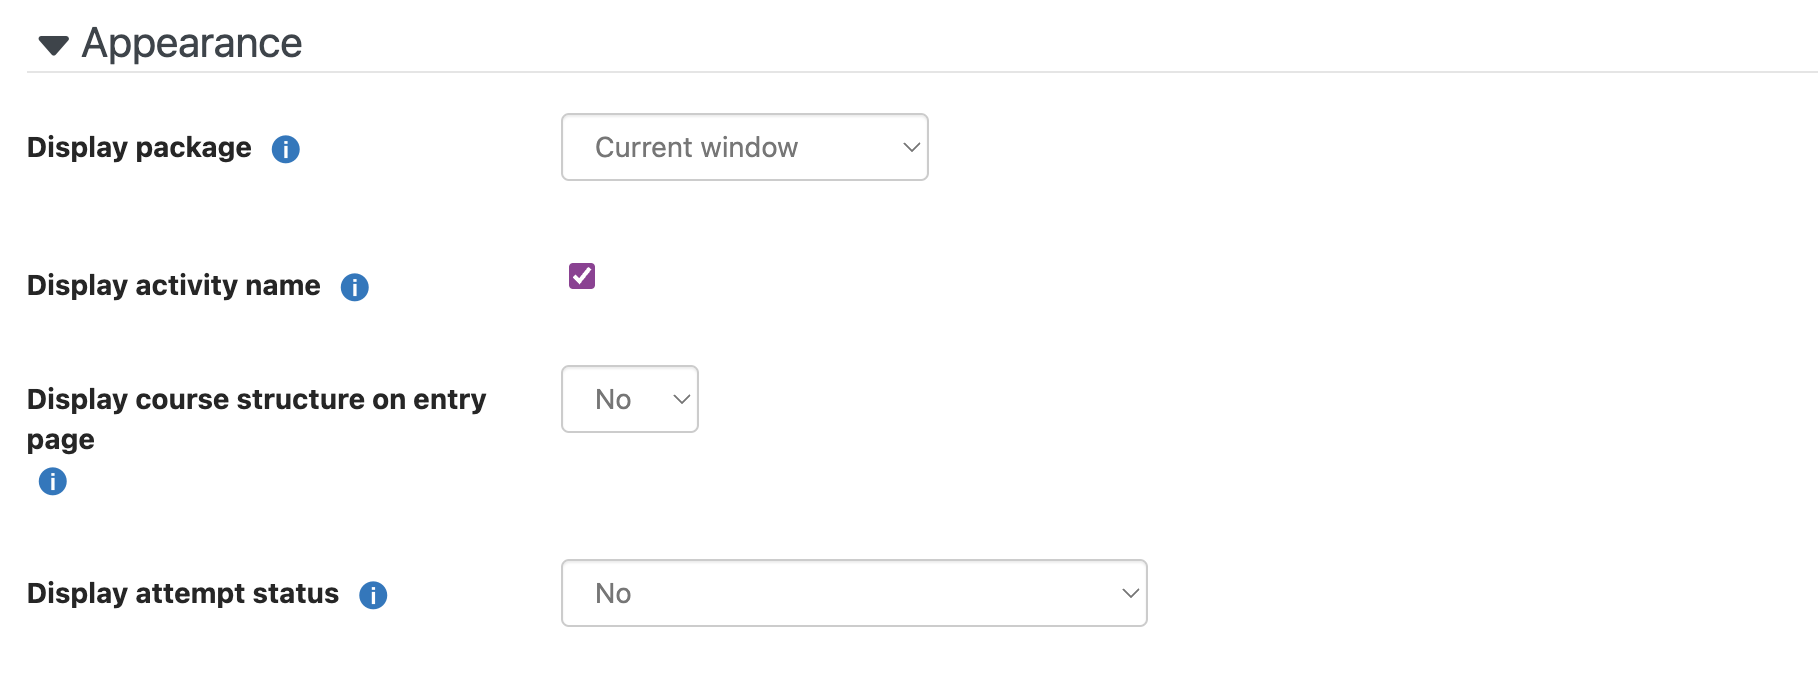
Task: Click chevron arrow in Current window select
Action: pos(911,147)
